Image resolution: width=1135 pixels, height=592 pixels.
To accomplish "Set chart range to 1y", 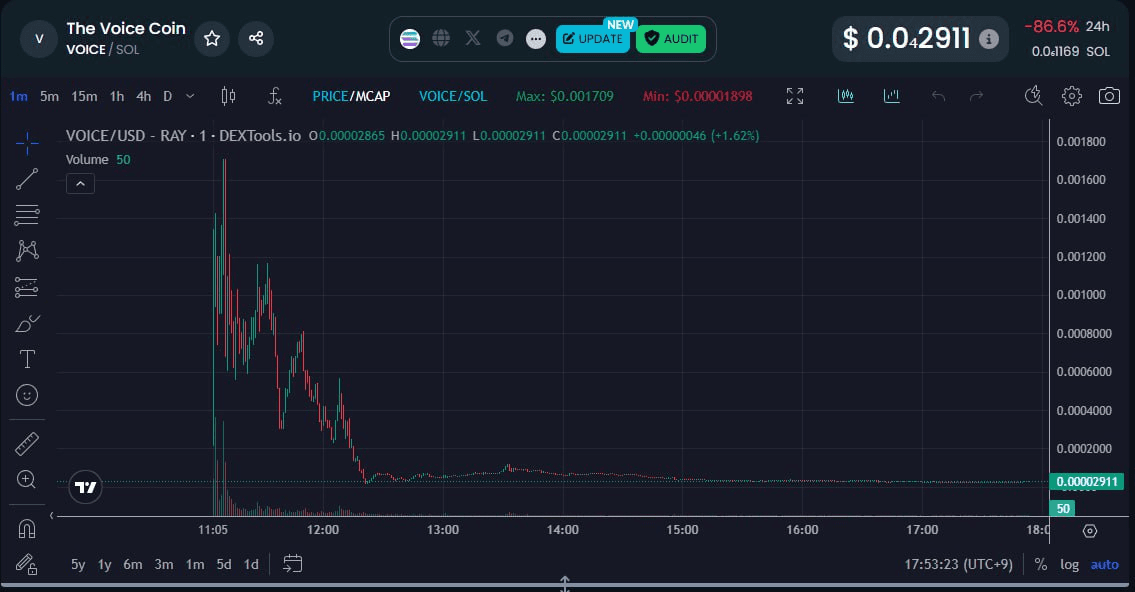I will (105, 564).
